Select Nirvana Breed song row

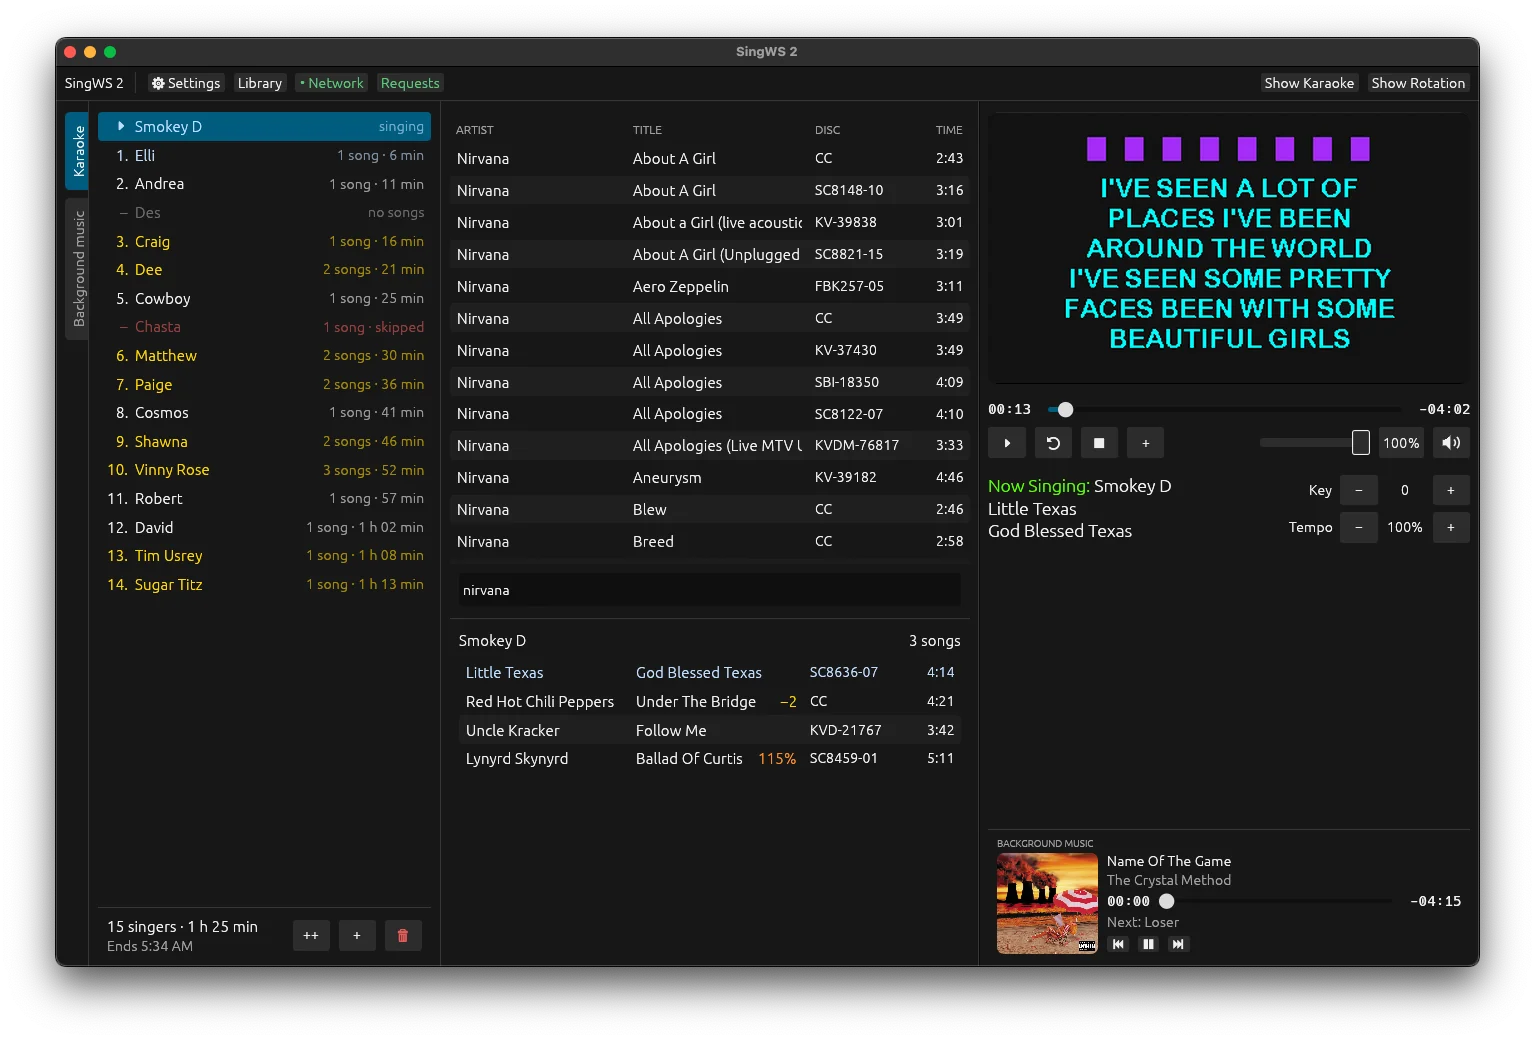[x=709, y=541]
